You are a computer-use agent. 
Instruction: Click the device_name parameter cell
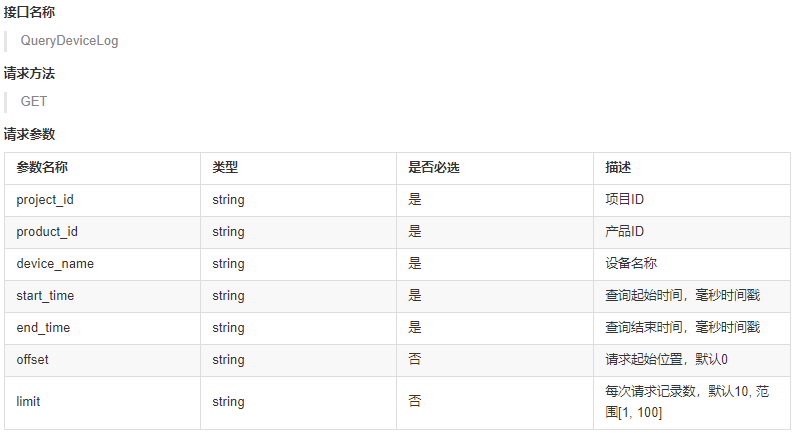point(55,264)
